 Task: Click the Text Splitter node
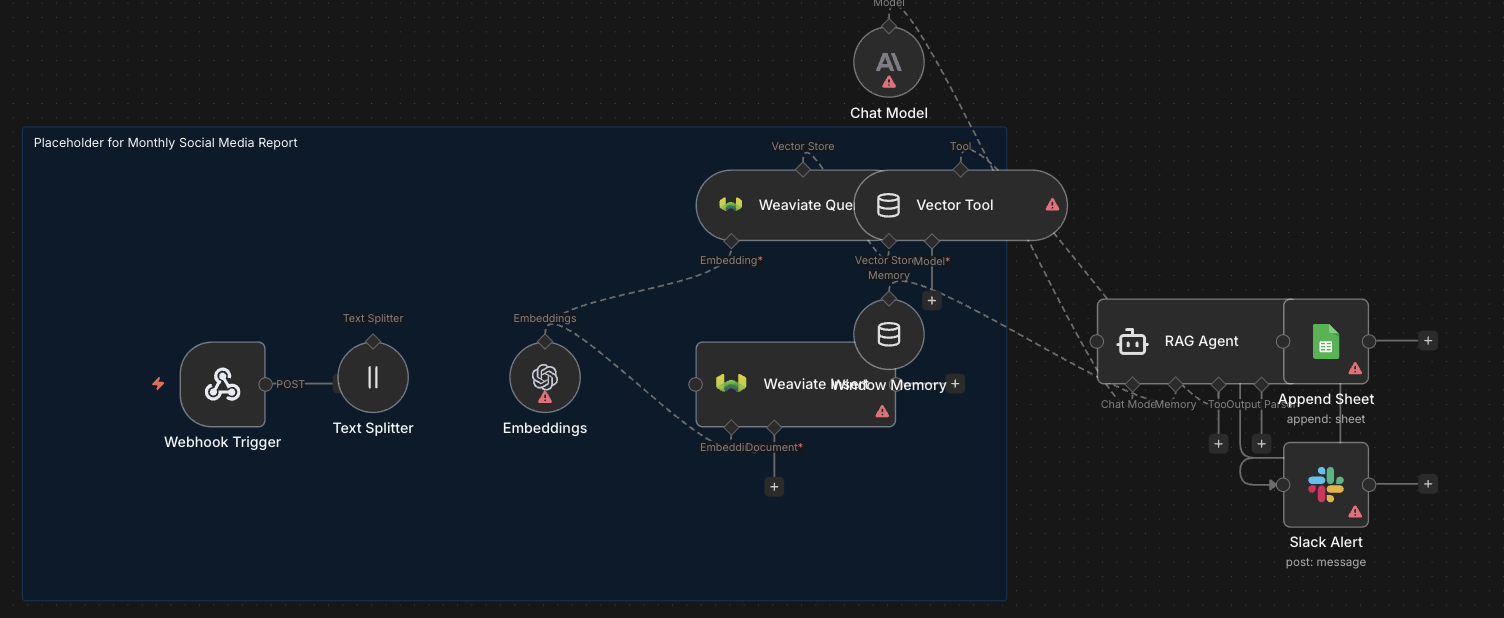[373, 378]
